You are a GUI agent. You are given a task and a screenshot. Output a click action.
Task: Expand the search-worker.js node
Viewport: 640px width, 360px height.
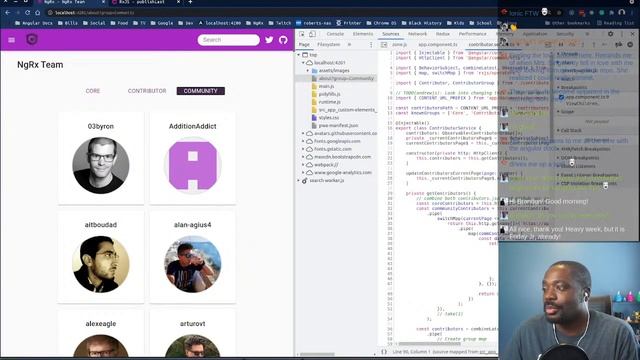coord(299,180)
